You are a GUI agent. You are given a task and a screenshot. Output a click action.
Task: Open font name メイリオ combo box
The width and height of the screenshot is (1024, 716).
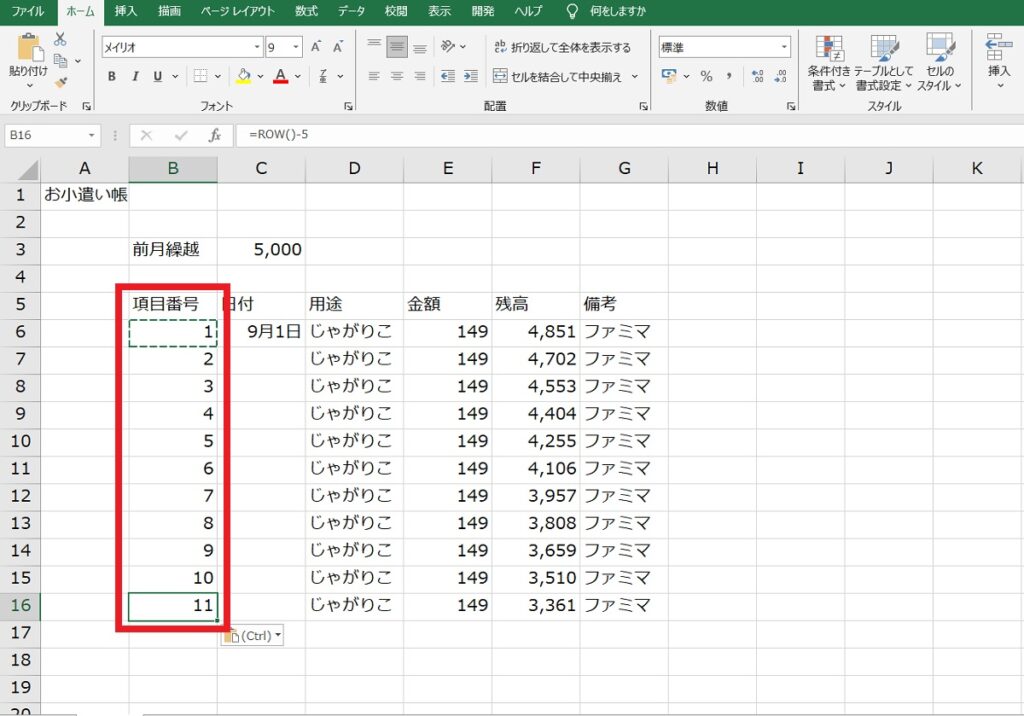pyautogui.click(x=182, y=47)
